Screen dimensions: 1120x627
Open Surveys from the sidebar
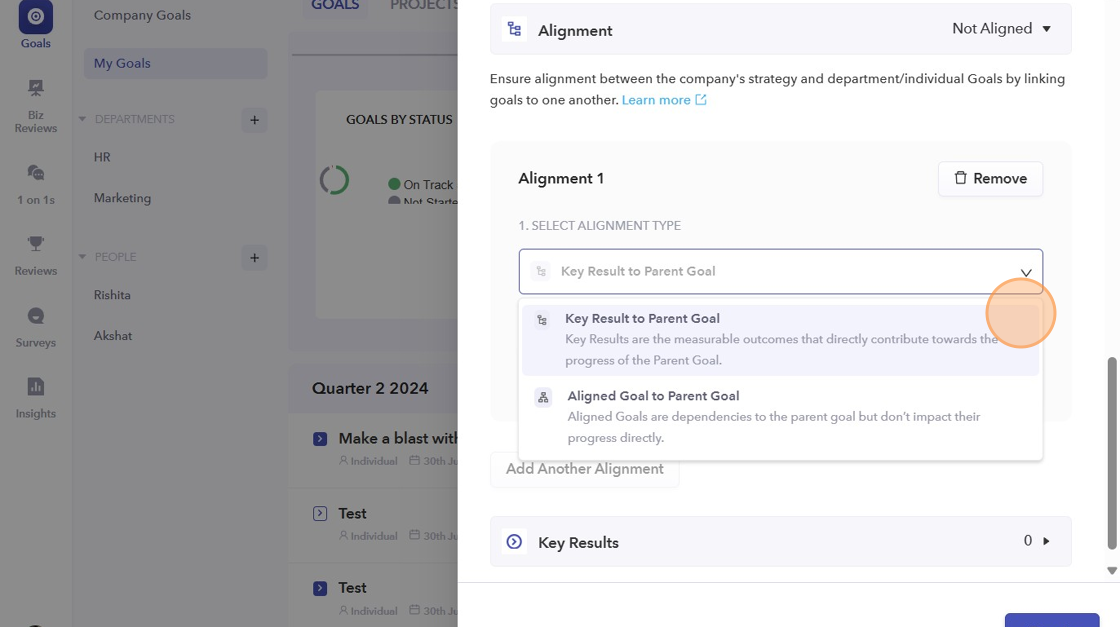pyautogui.click(x=36, y=326)
